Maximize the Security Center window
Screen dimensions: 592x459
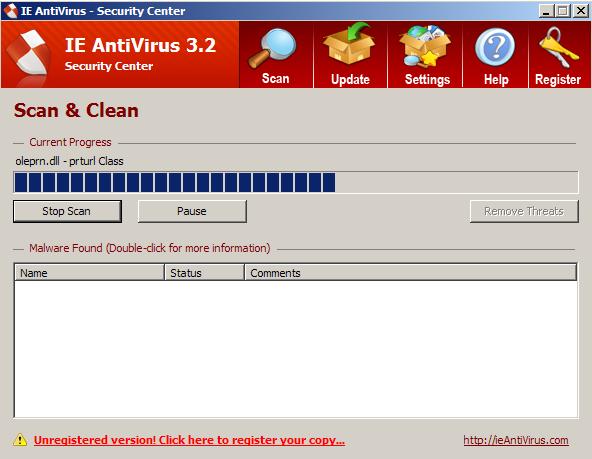tap(563, 11)
